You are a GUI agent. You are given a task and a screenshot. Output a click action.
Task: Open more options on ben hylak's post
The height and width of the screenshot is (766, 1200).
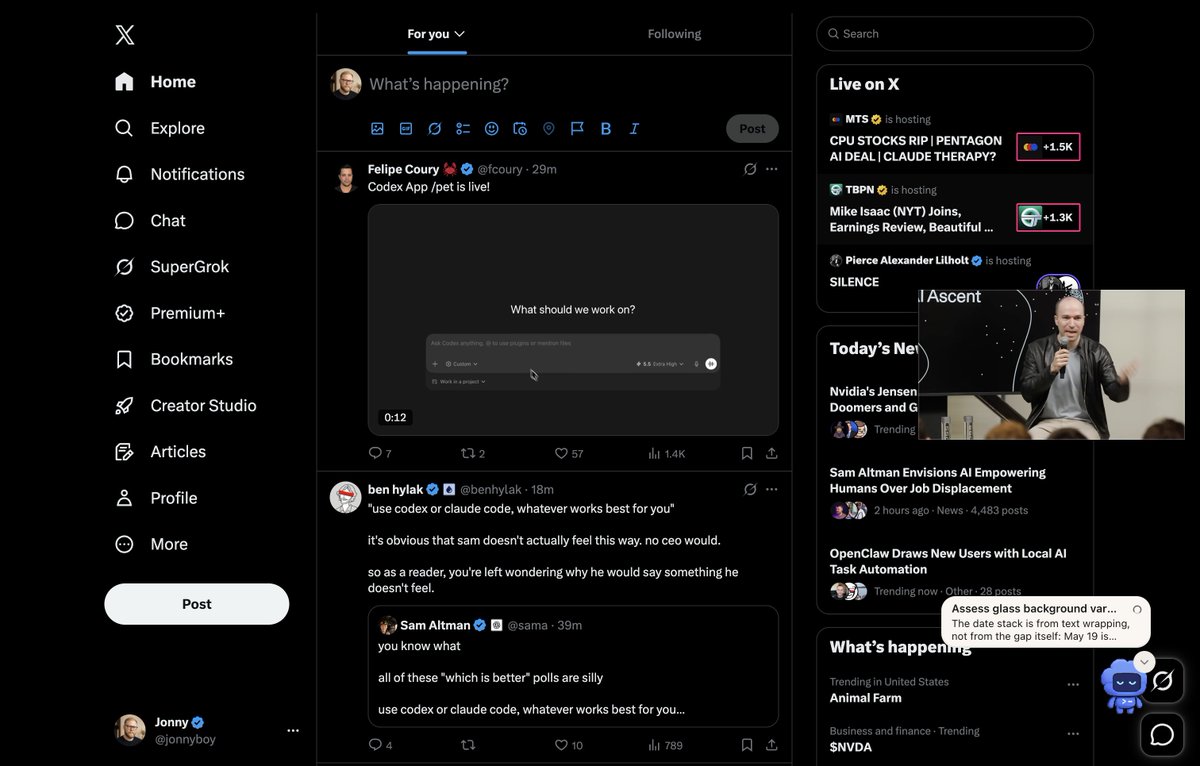point(772,489)
